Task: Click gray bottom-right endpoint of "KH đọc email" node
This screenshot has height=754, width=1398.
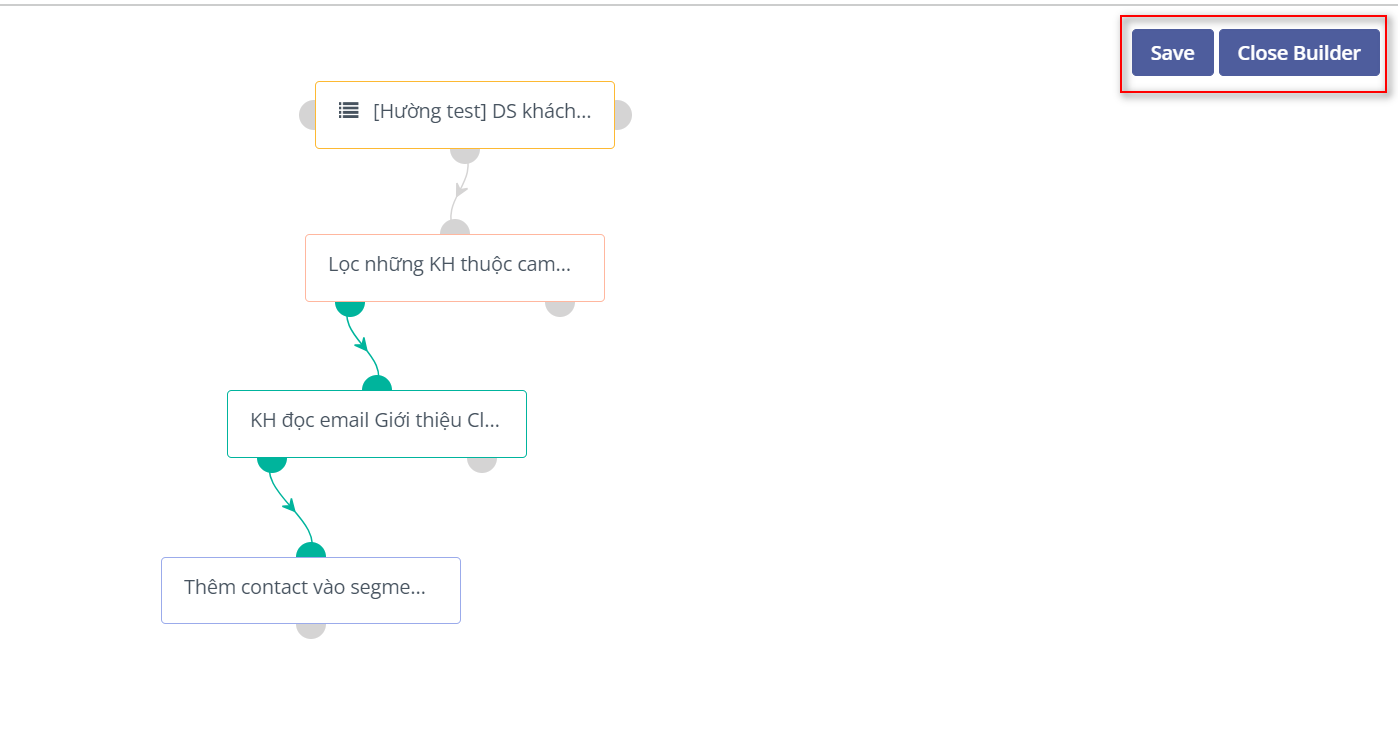Action: (x=482, y=463)
